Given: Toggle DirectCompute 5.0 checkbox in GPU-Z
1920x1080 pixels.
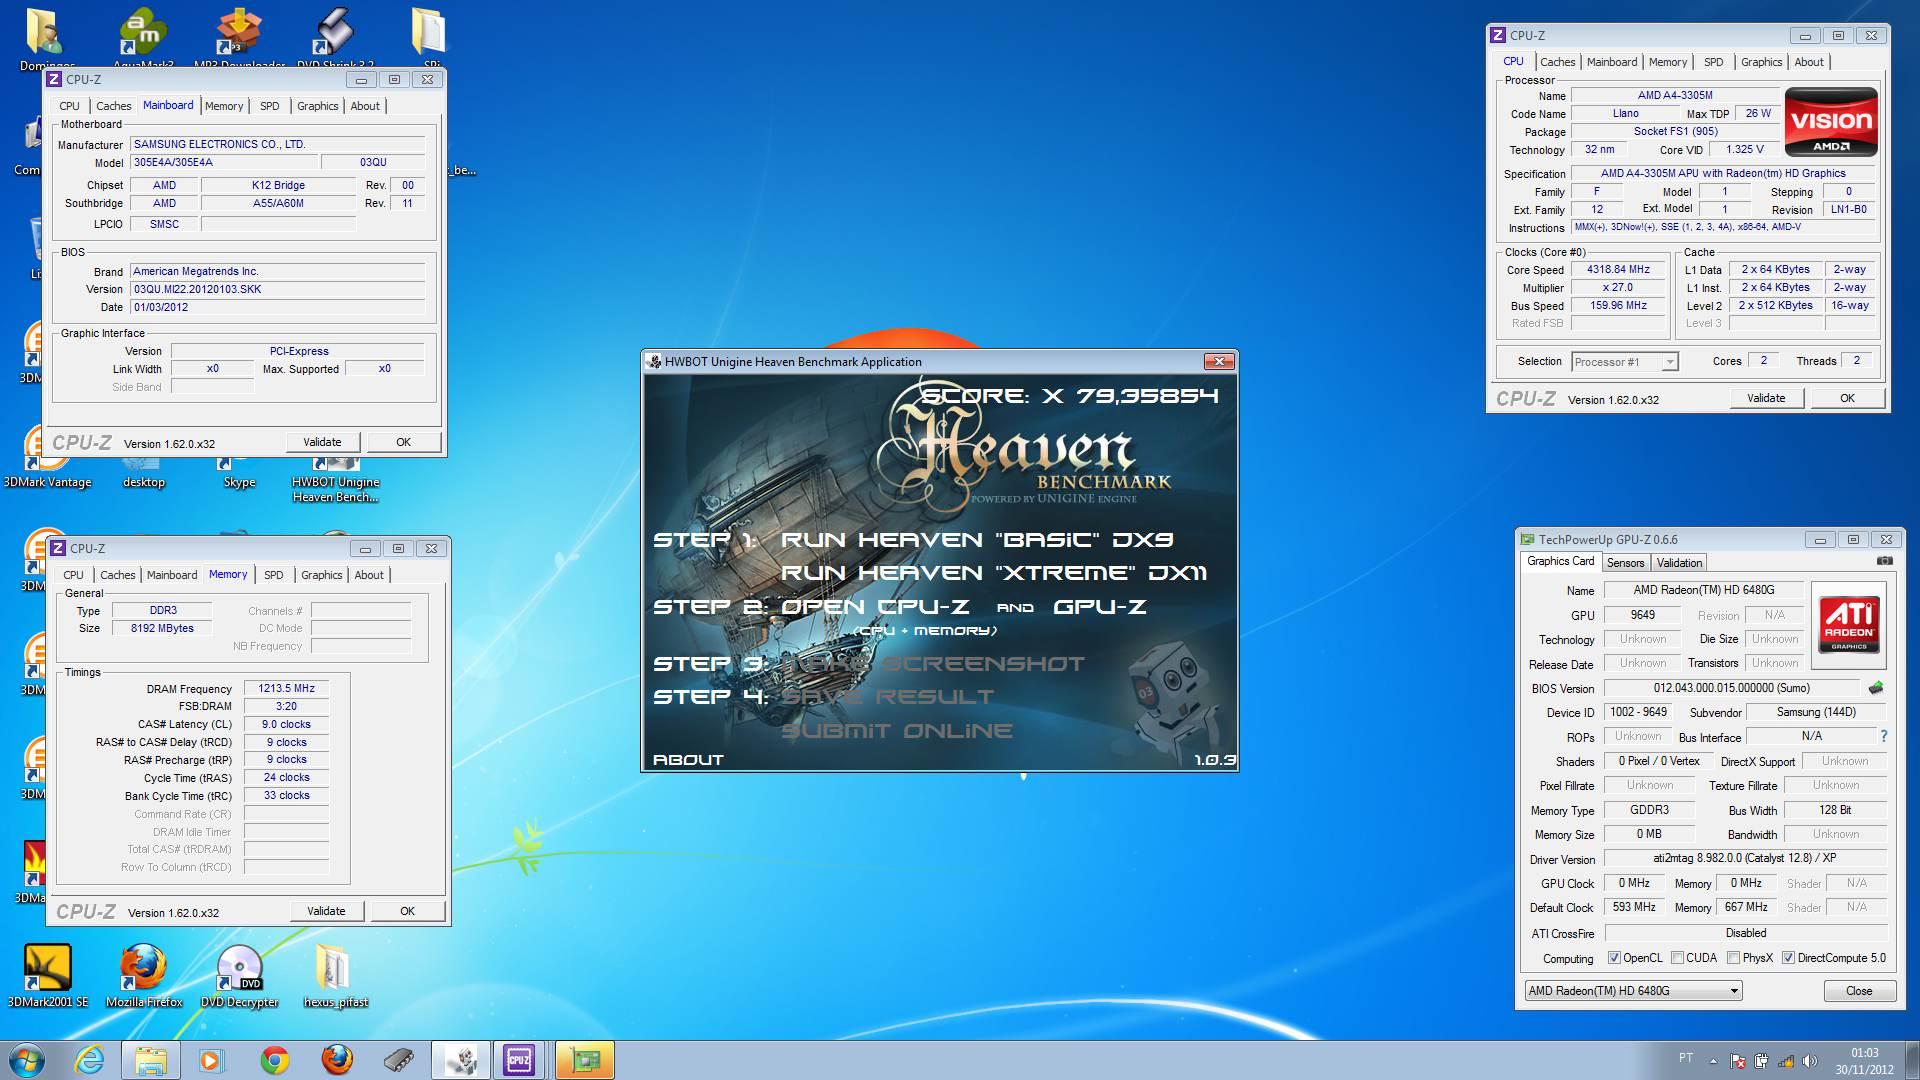Looking at the screenshot, I should (x=1788, y=958).
